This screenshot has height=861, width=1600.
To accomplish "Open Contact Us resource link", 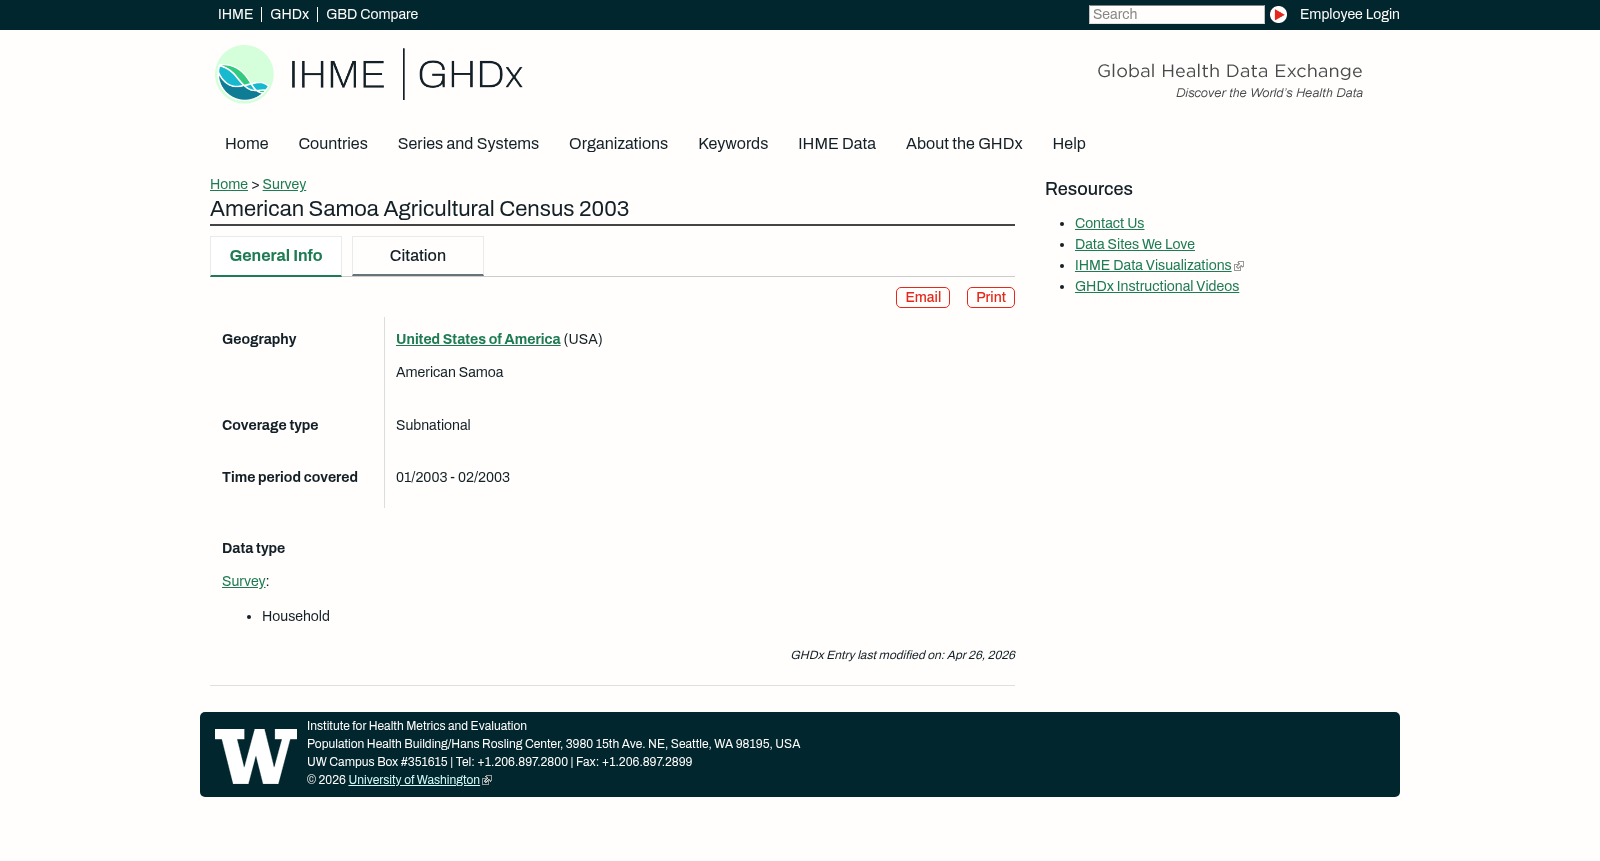I will pos(1109,223).
